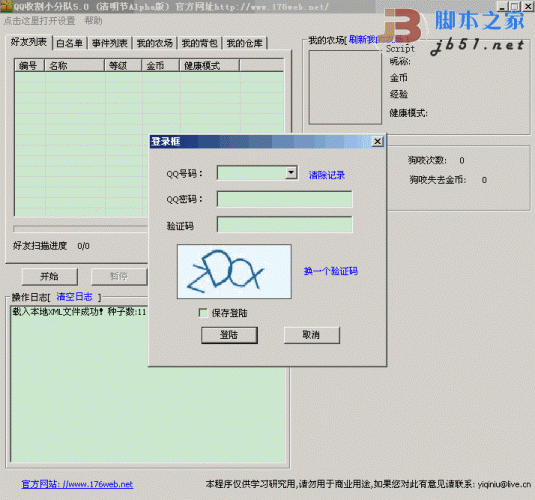The height and width of the screenshot is (500, 535).
Task: Click the 登陆 button
Action: click(229, 335)
